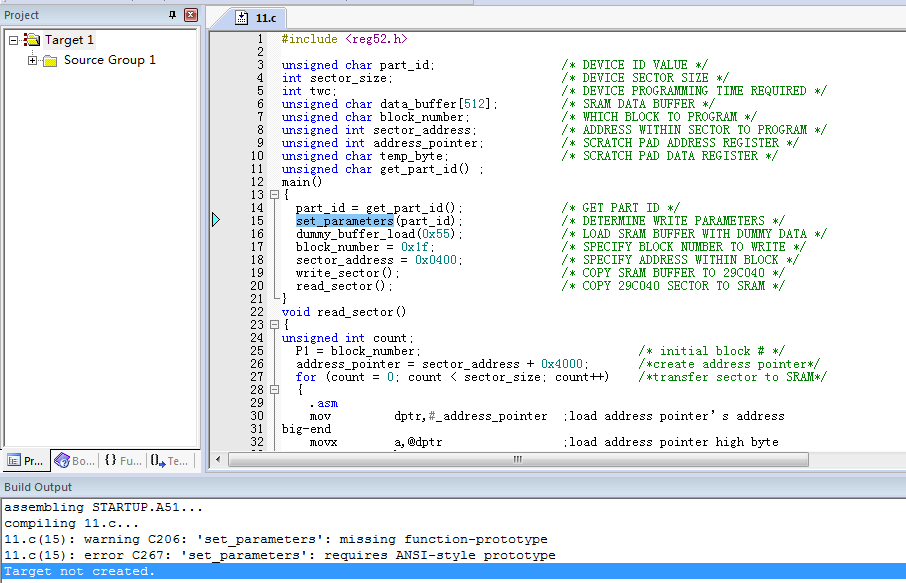Click 'main()' on line 12
The height and width of the screenshot is (583, 906).
[x=302, y=182]
